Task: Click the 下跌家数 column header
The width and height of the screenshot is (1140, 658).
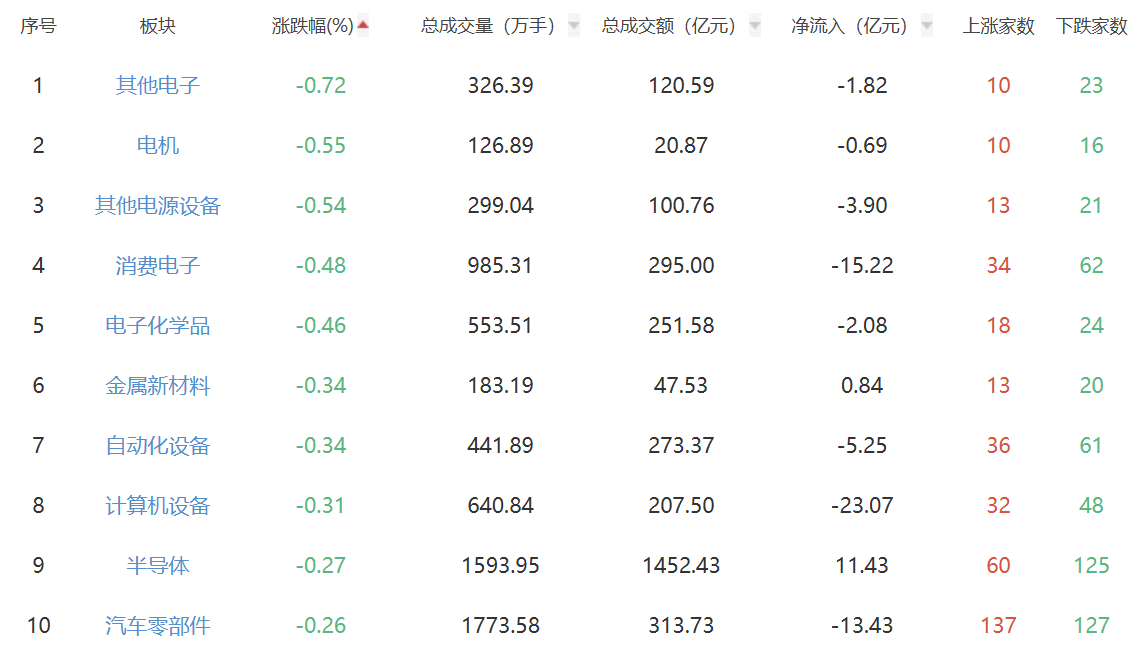Action: coord(1091,26)
